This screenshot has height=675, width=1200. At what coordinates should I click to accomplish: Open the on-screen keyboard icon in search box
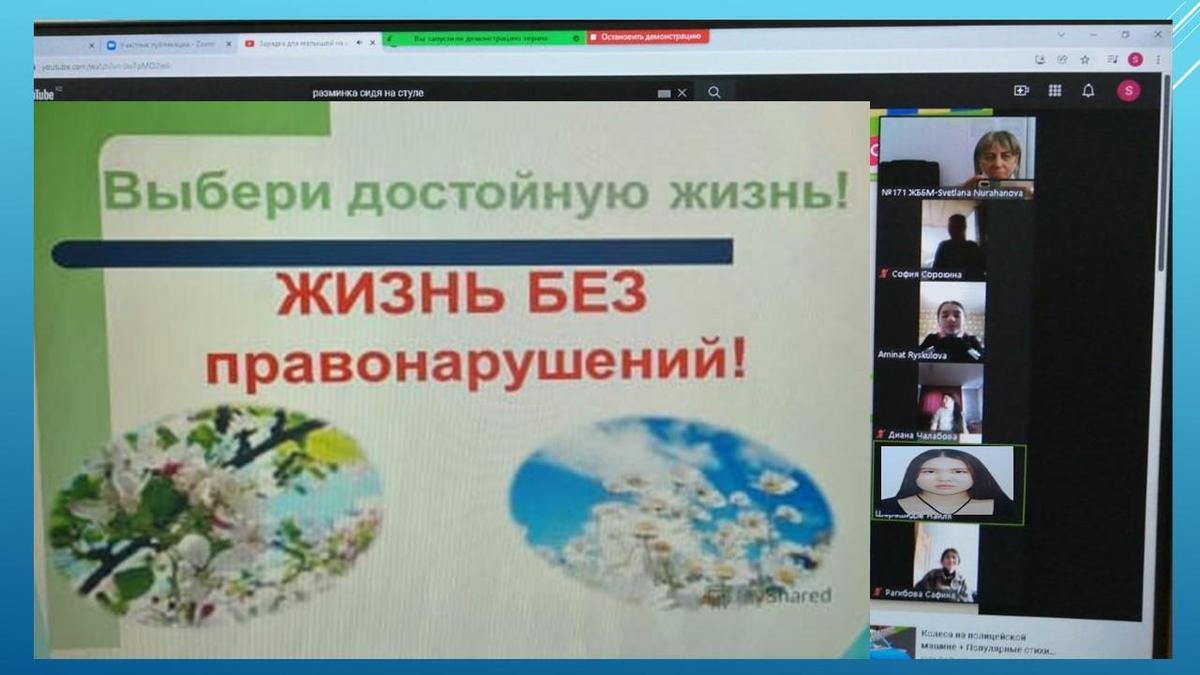(x=664, y=93)
